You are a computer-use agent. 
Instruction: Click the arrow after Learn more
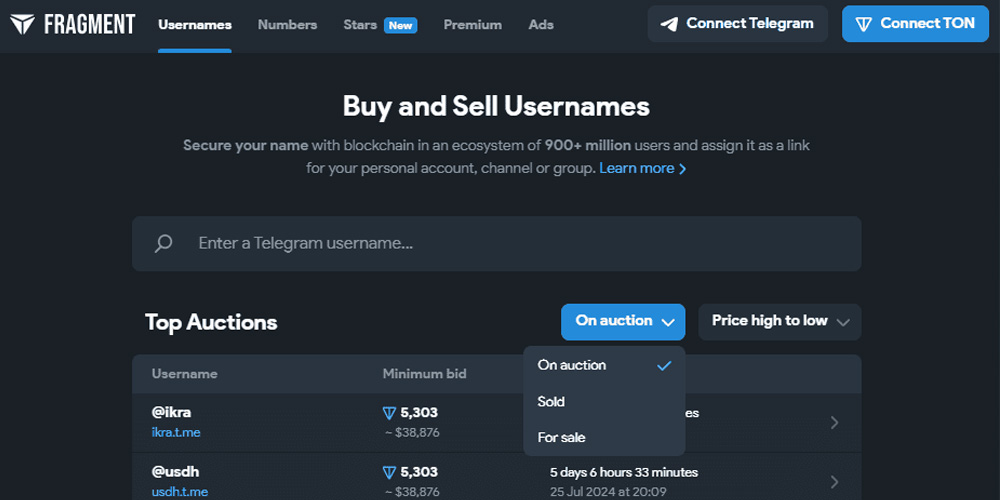[x=682, y=169]
